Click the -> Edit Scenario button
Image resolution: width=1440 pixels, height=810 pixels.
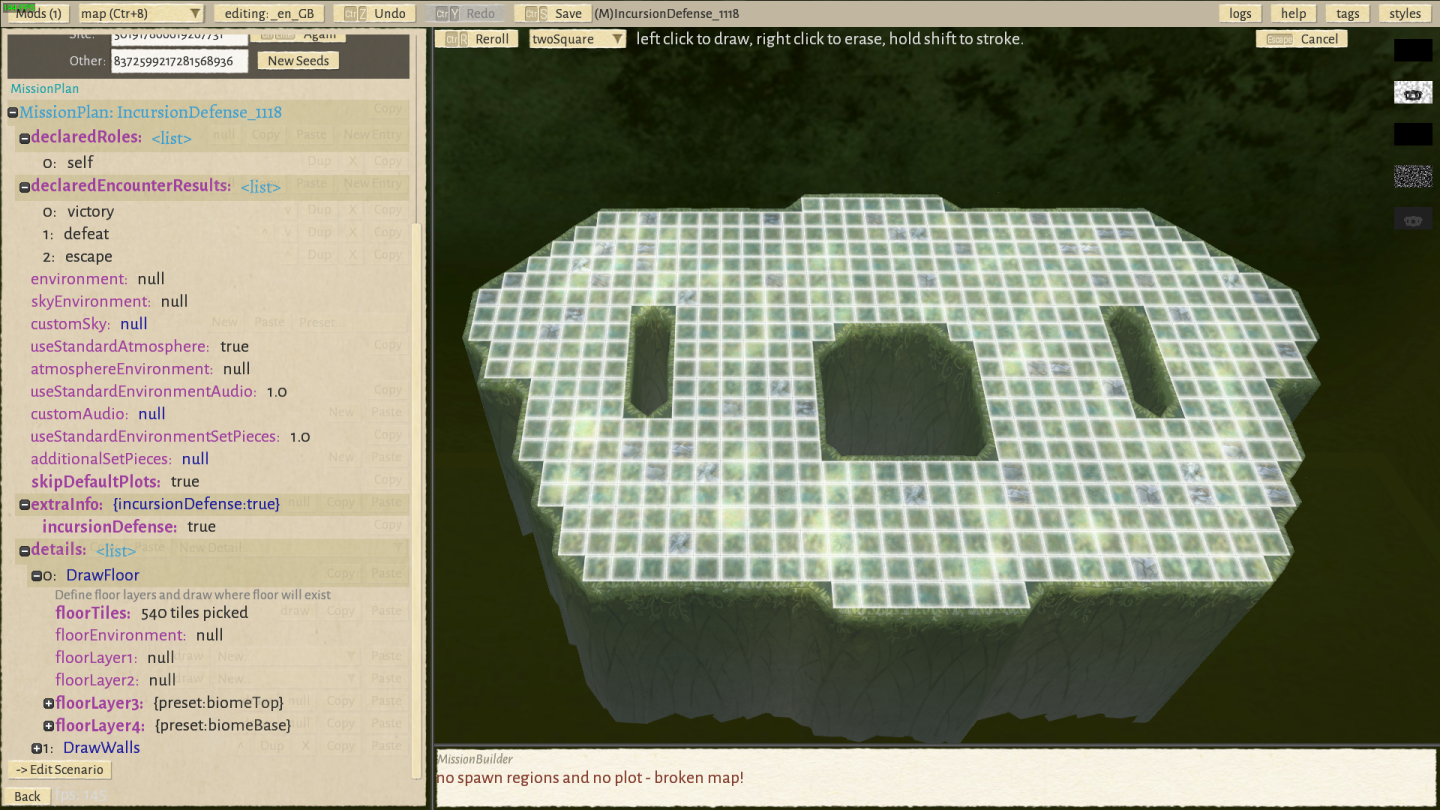(x=60, y=770)
